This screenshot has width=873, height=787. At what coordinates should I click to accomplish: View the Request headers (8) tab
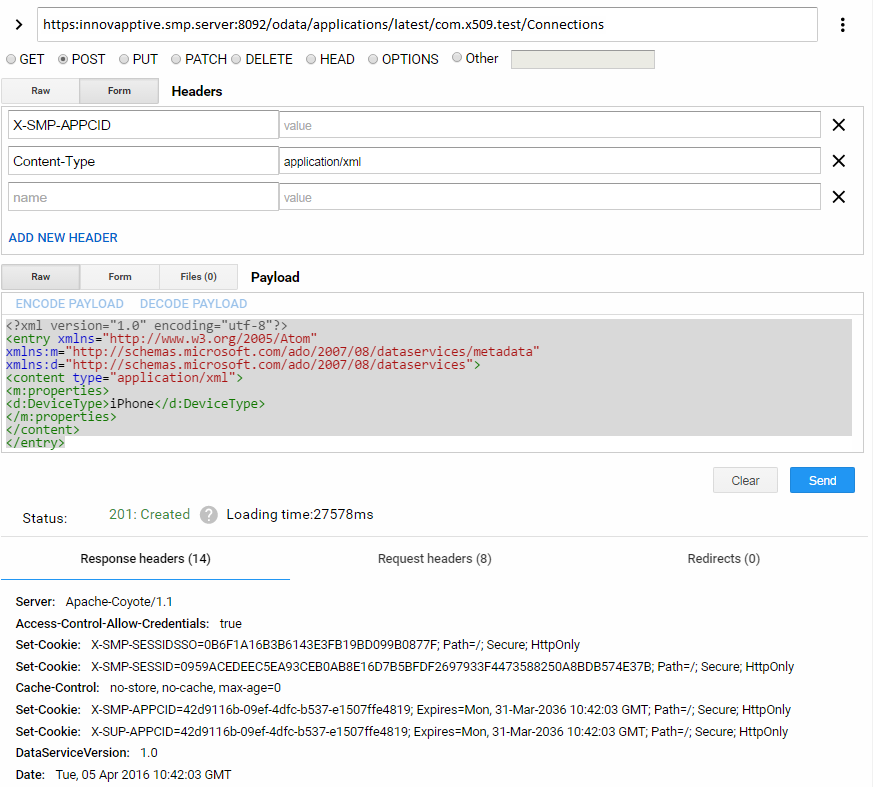tap(434, 559)
